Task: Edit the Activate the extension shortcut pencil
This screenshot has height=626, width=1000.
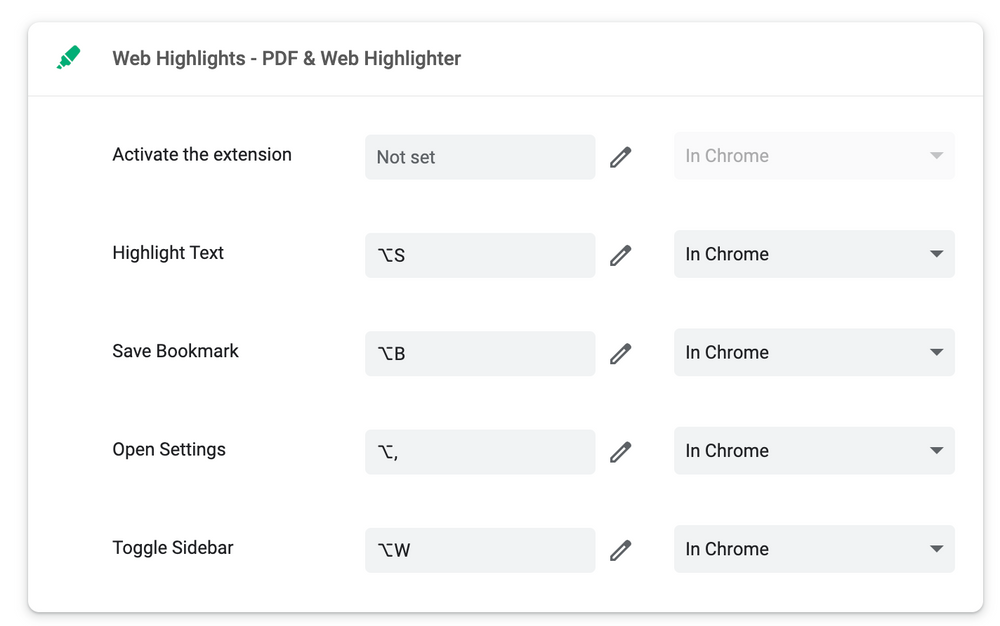Action: tap(621, 157)
